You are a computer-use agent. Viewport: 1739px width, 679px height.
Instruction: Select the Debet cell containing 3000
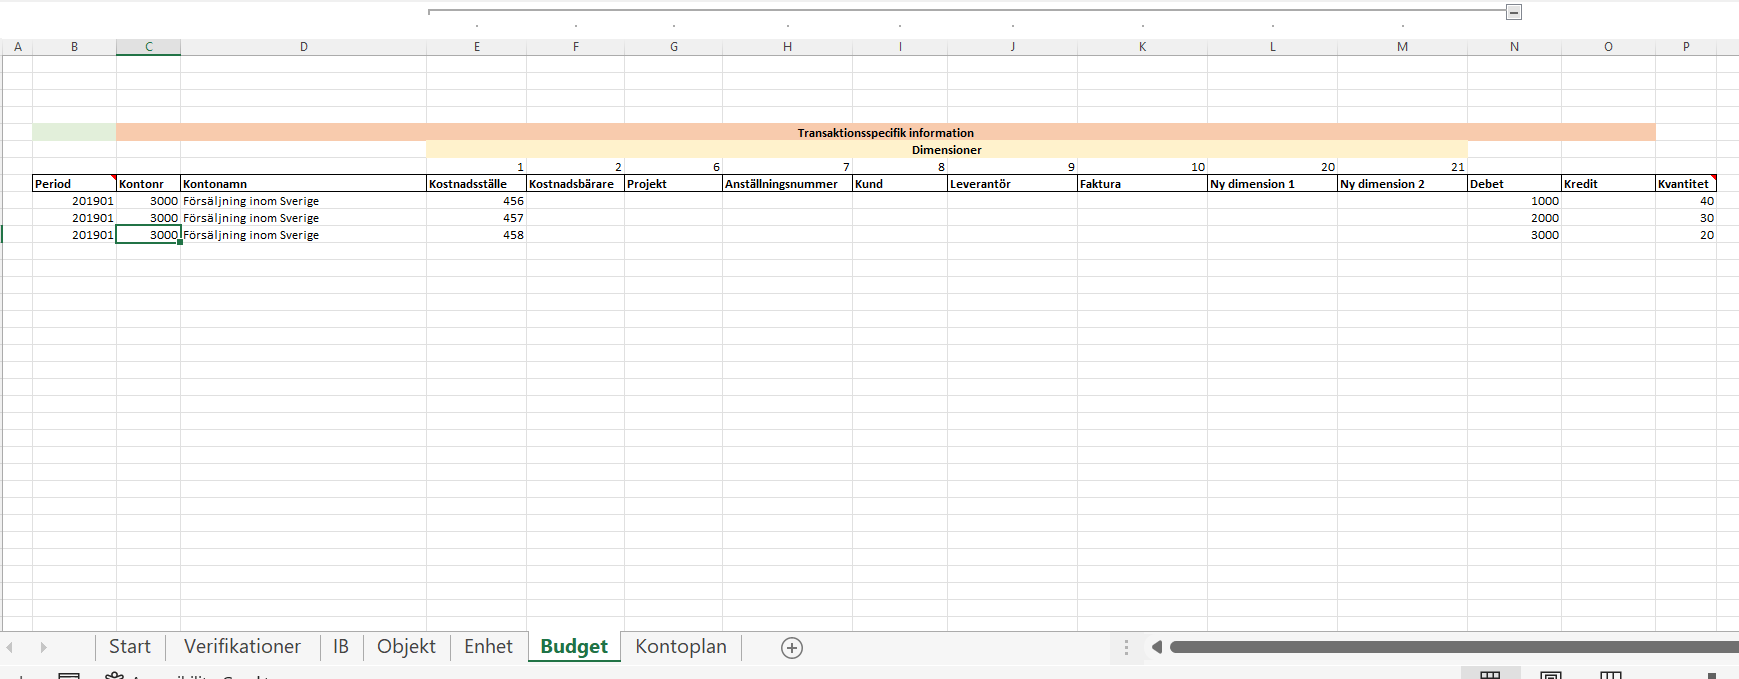click(x=1514, y=235)
